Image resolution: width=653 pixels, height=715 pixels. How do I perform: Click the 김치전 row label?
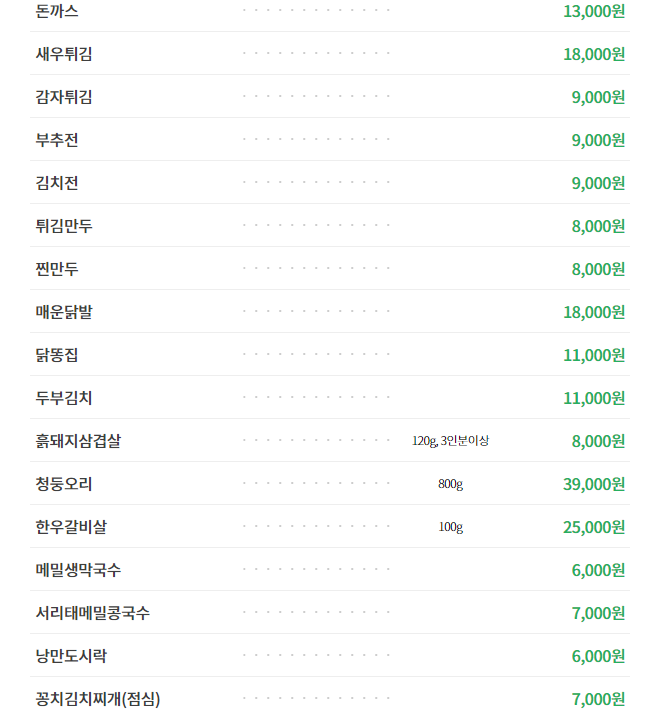(x=57, y=183)
